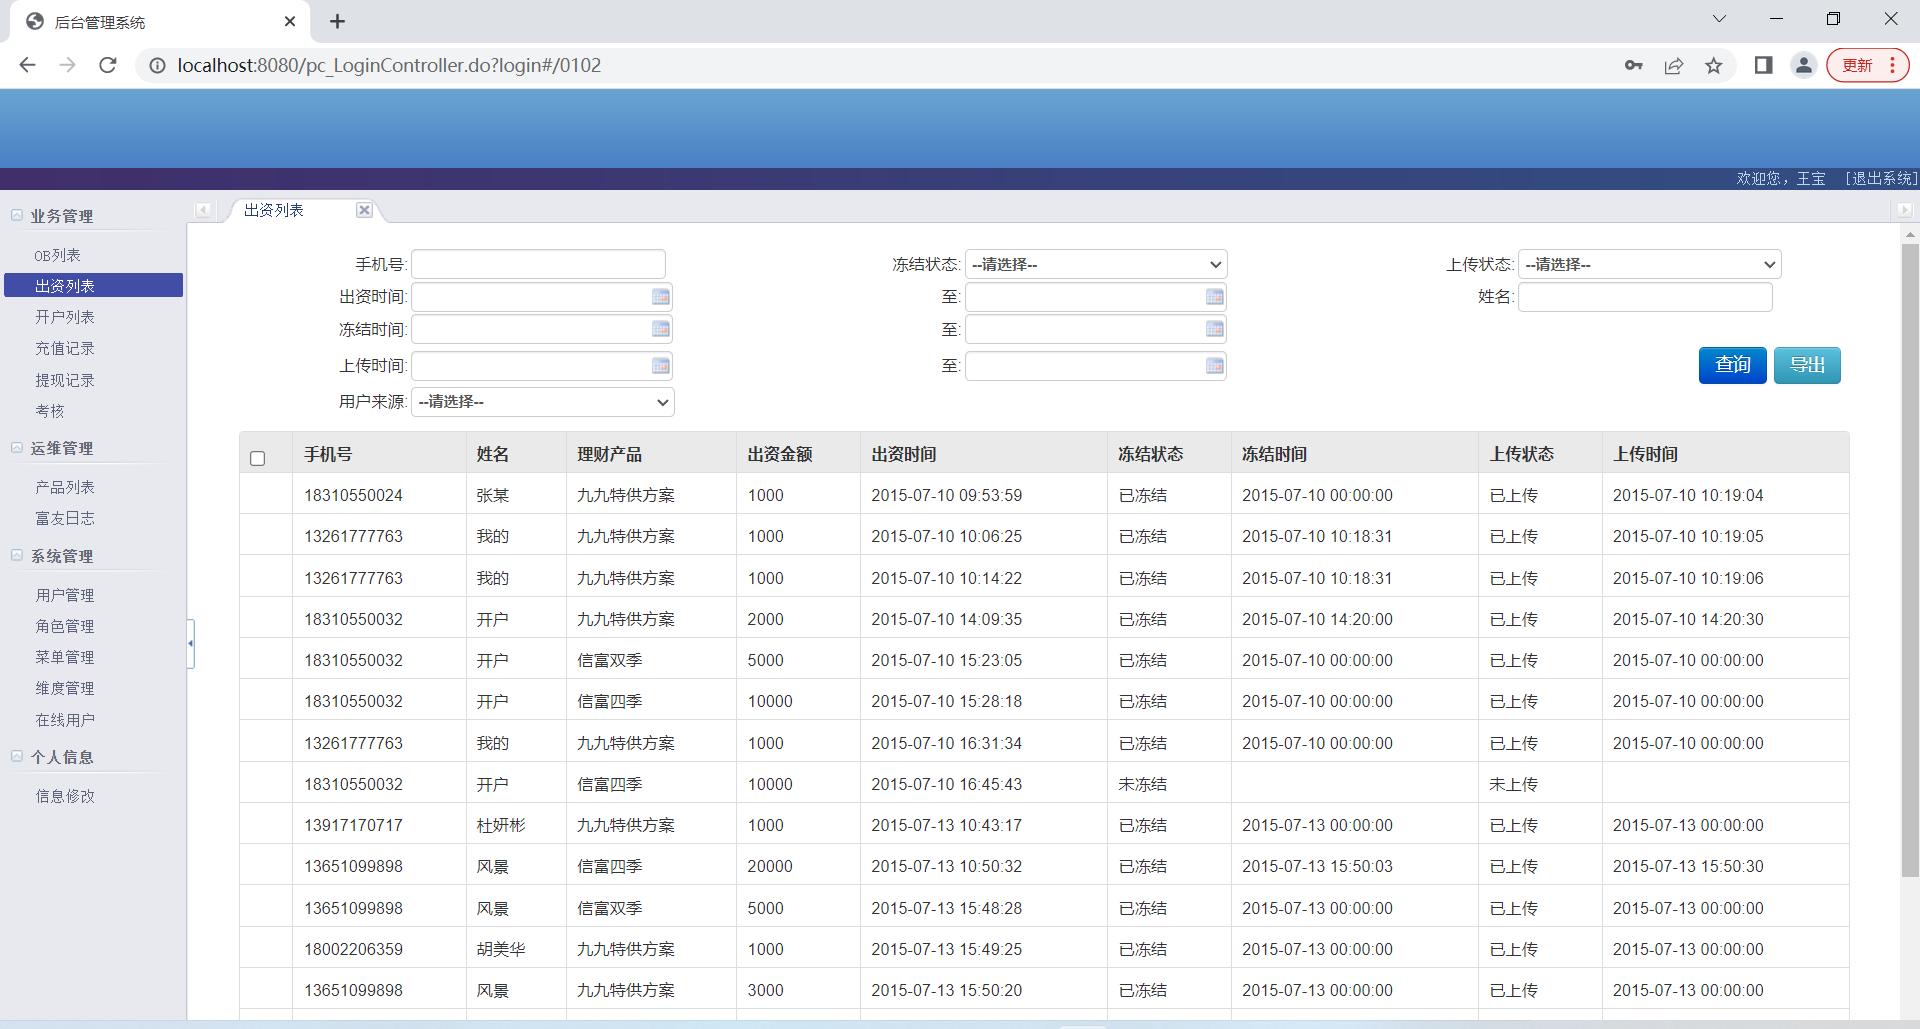
Task: Open calendar picker for 冻结时间 start field
Action: [x=660, y=329]
